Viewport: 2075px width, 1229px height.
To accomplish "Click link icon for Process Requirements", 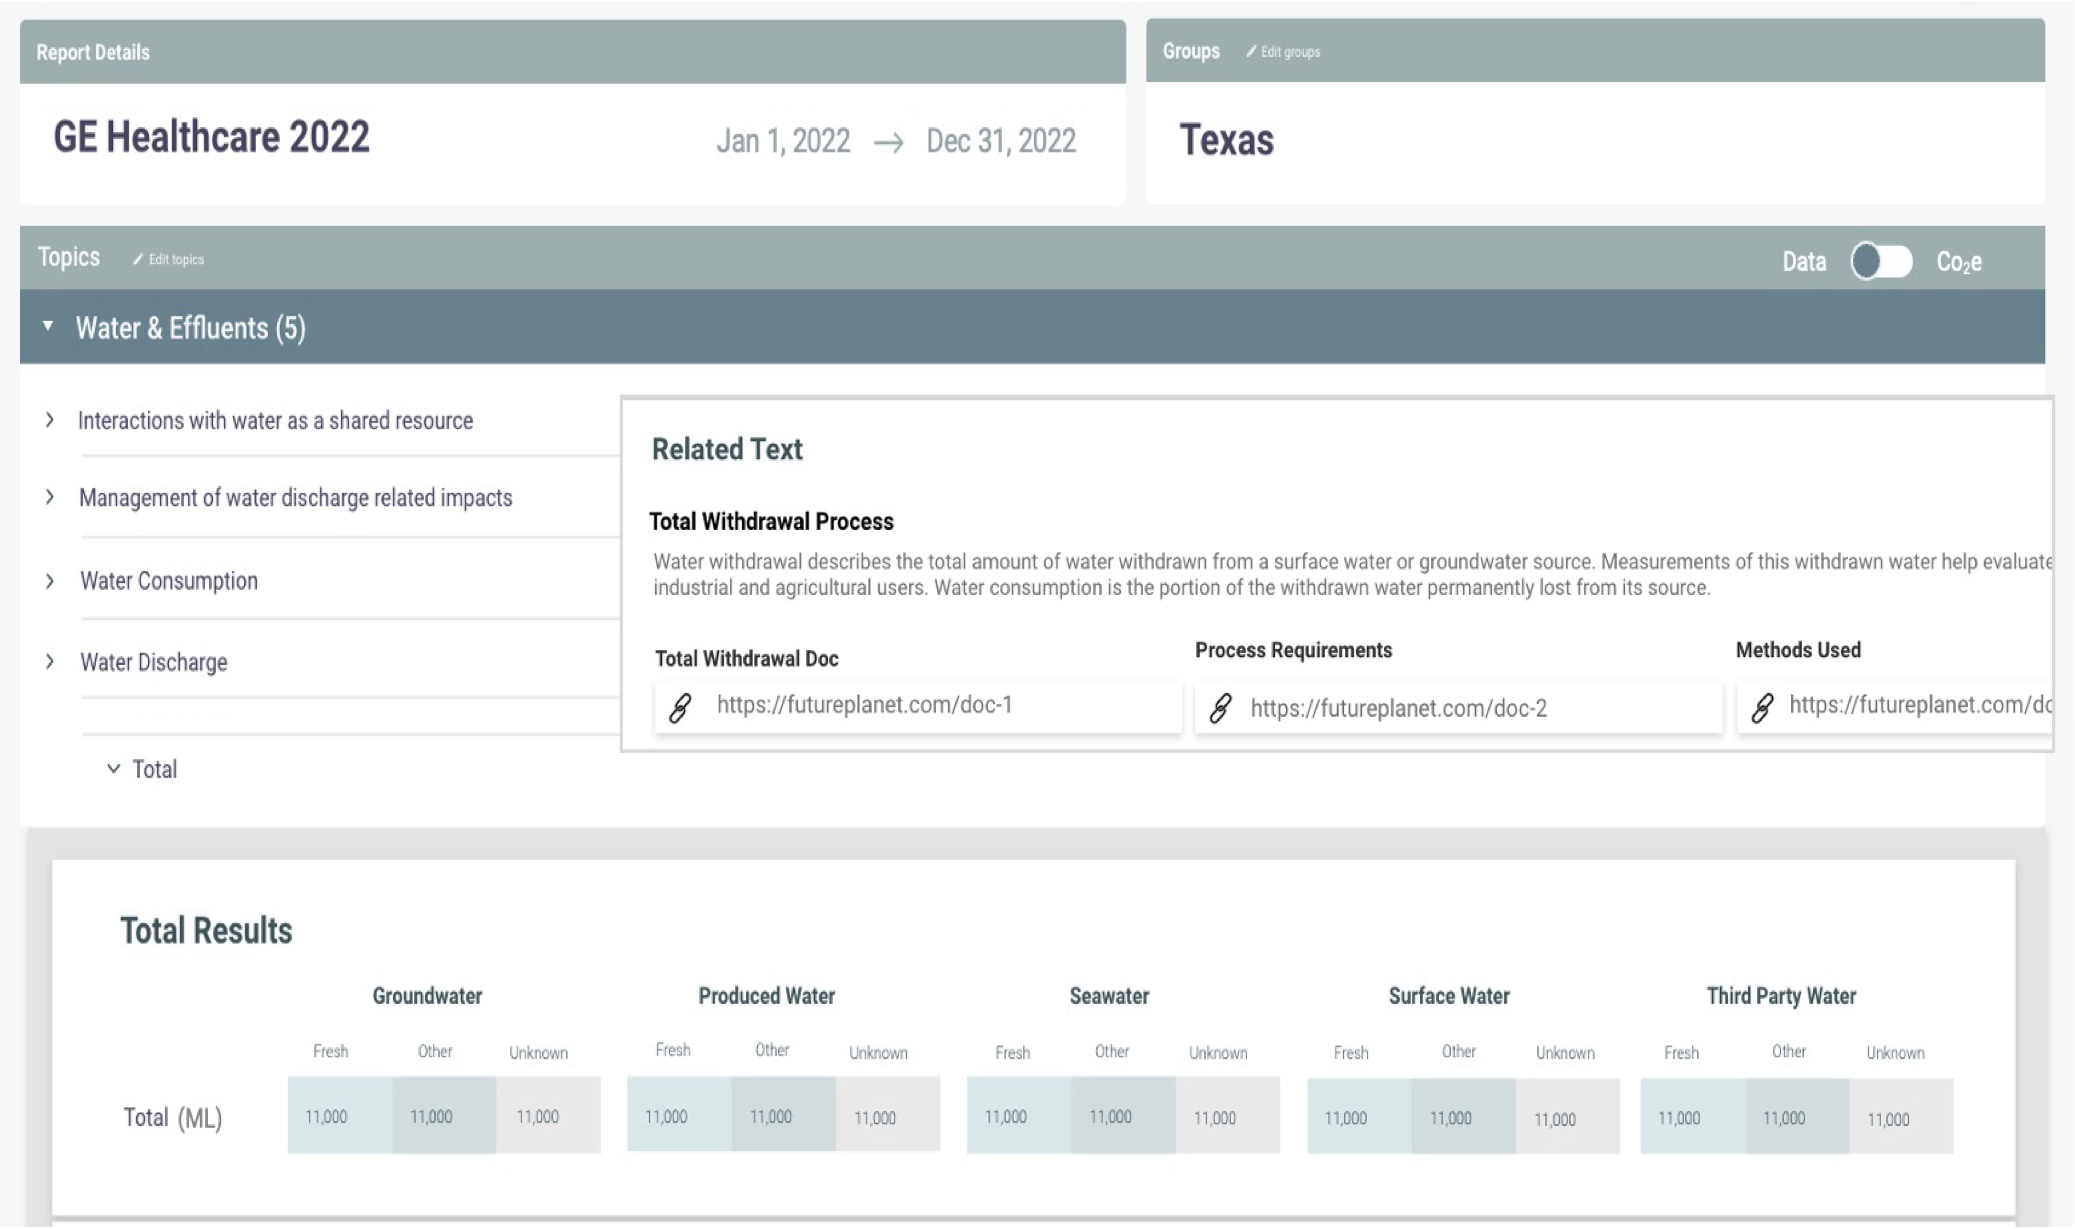I will pyautogui.click(x=1220, y=709).
